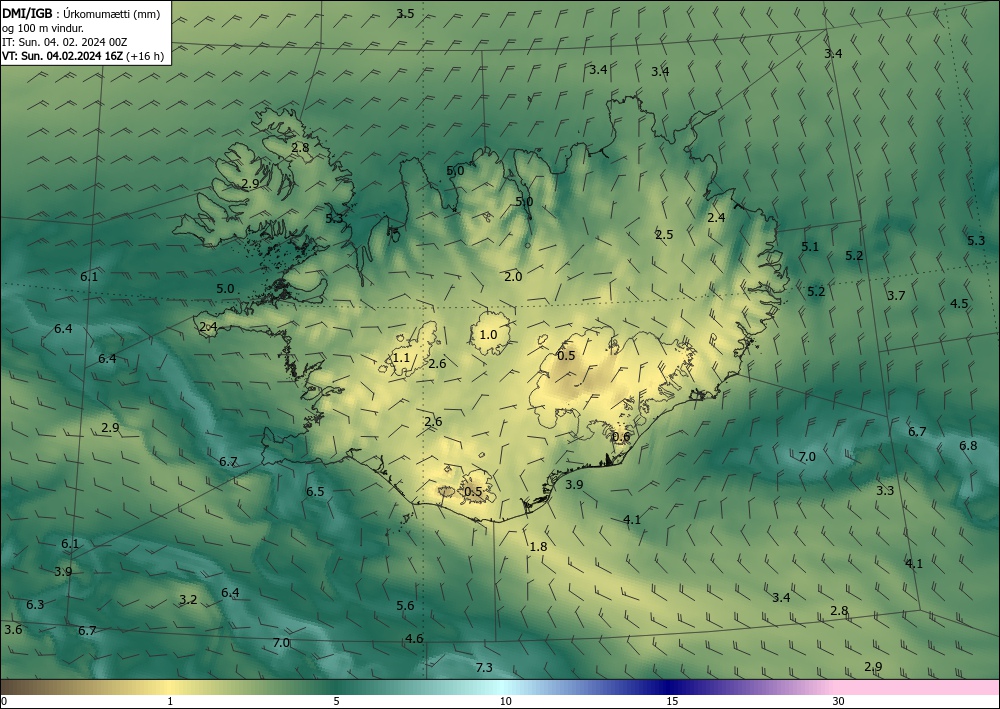Click the 3.6 value on the map
This screenshot has width=1000, height=709.
pos(13,630)
